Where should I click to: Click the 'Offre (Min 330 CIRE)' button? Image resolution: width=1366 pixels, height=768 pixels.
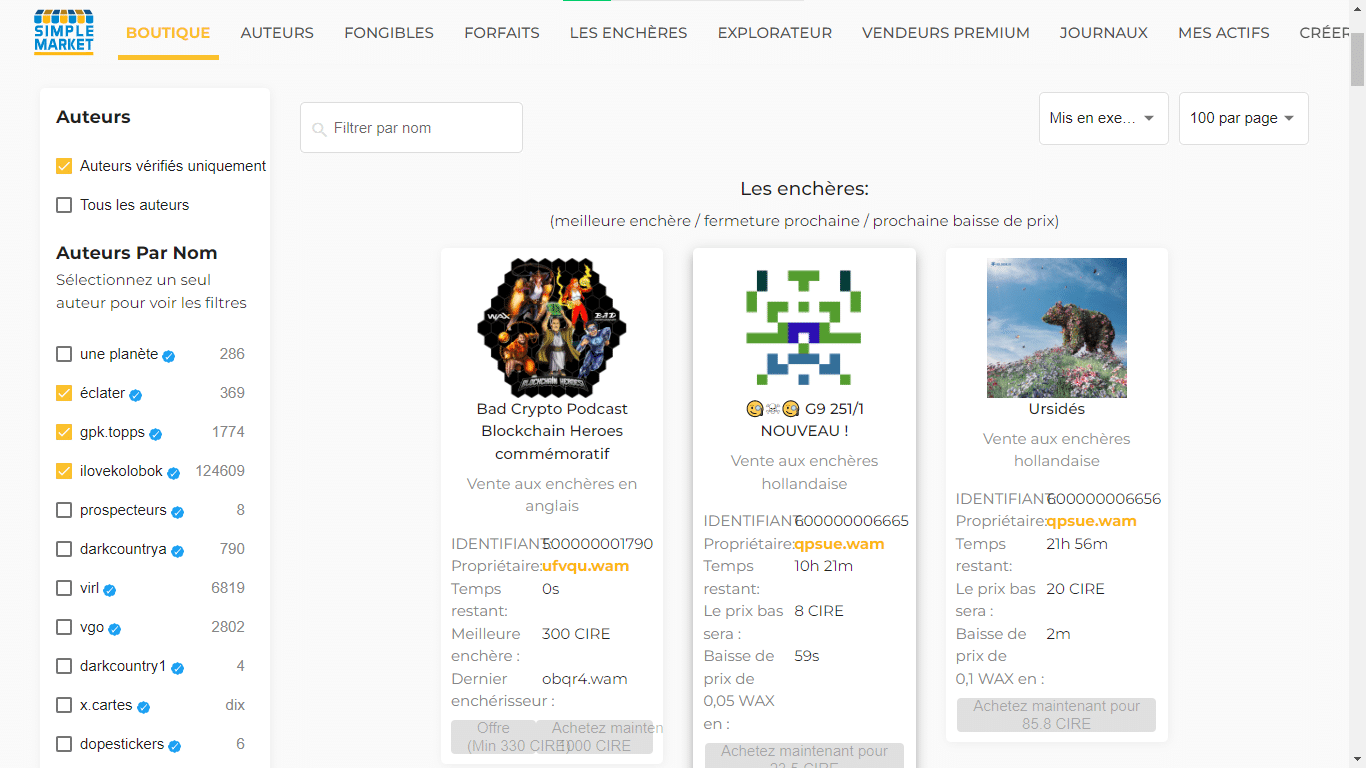click(493, 737)
